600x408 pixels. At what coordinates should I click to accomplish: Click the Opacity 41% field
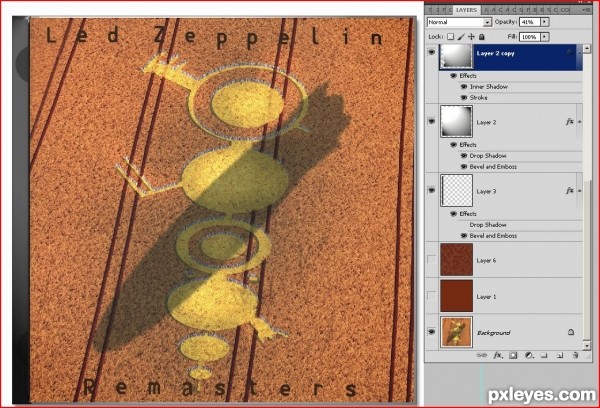pos(530,22)
